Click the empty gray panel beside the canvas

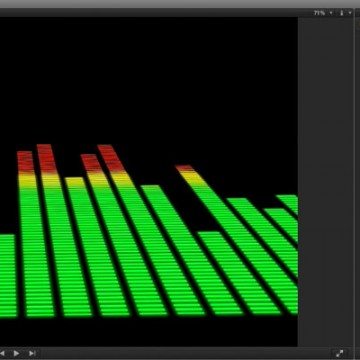(325, 182)
